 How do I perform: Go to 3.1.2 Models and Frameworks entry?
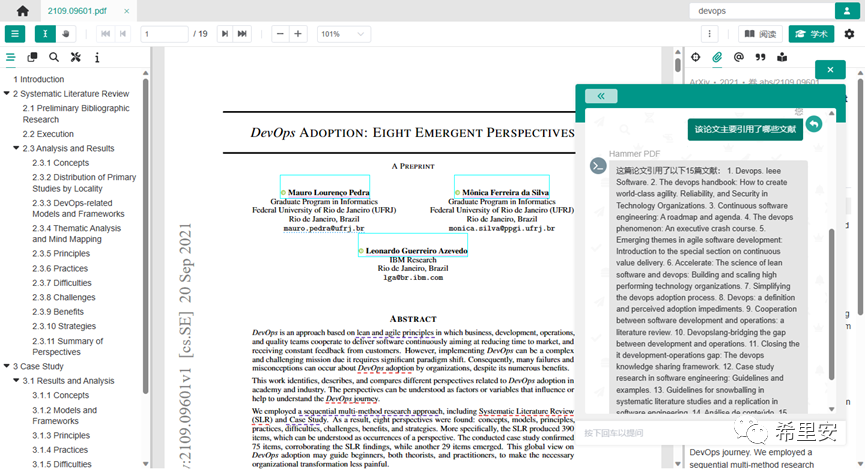65,415
